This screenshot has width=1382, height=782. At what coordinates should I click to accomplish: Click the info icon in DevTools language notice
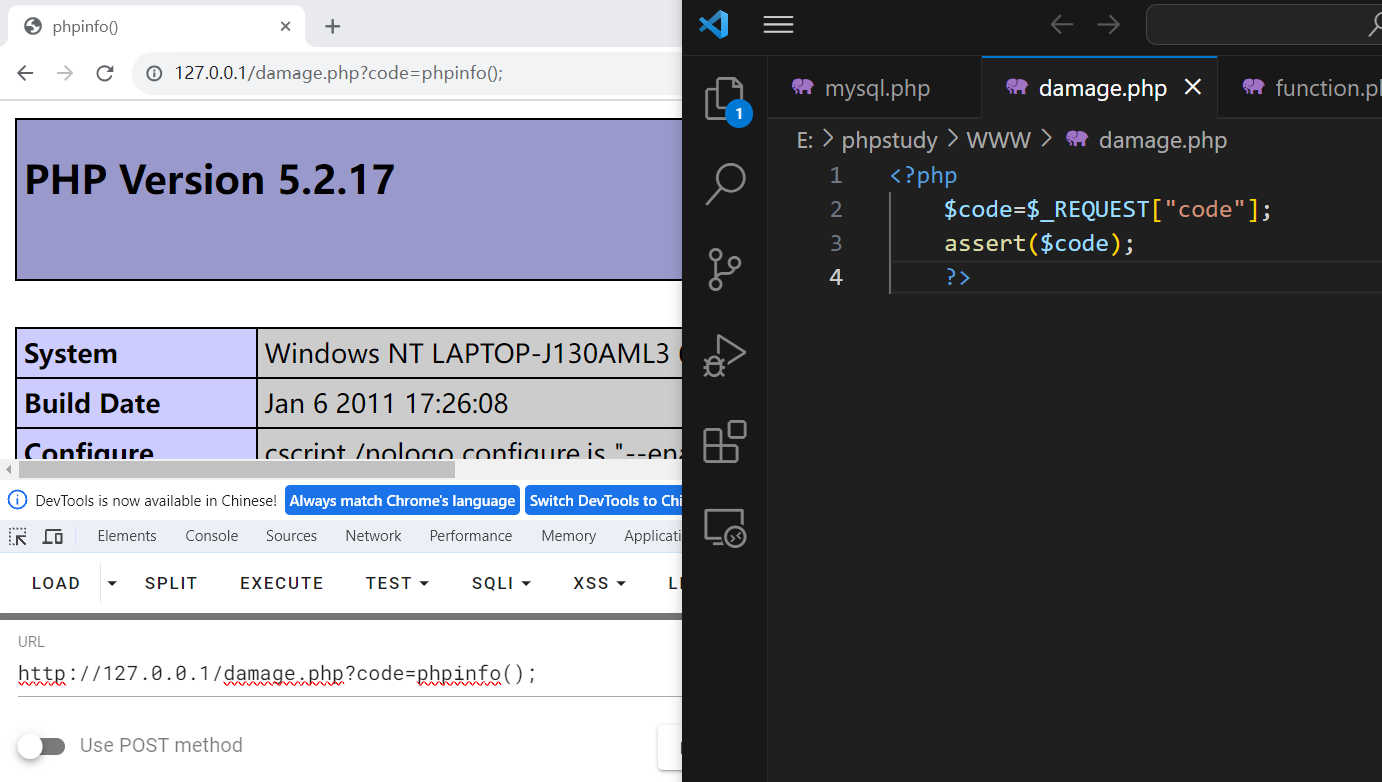tap(17, 500)
